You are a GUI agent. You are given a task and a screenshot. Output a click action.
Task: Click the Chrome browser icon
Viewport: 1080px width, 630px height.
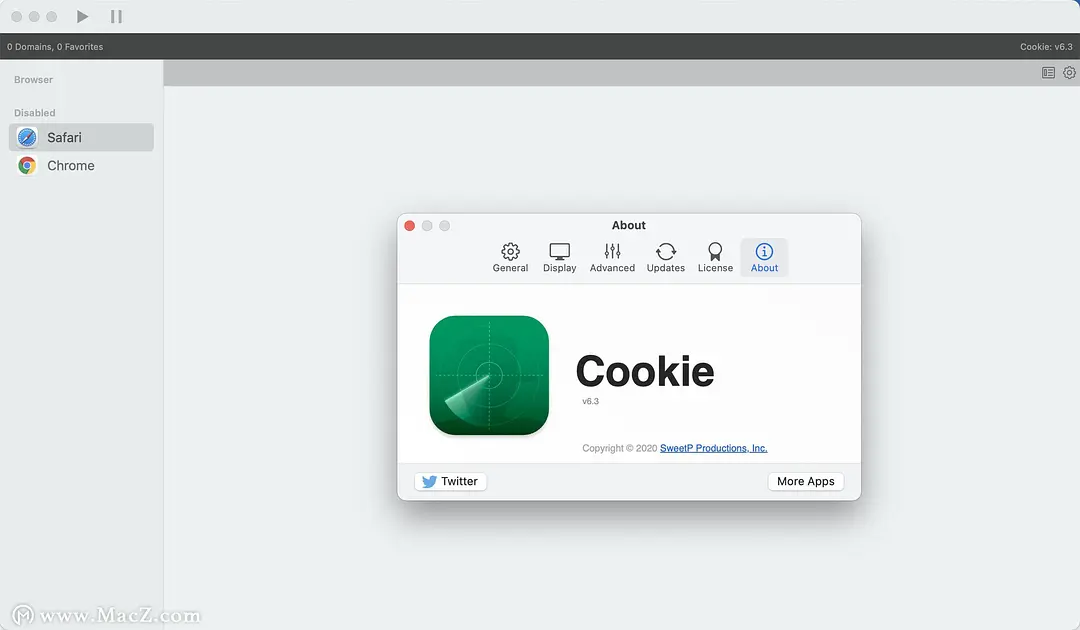(27, 166)
